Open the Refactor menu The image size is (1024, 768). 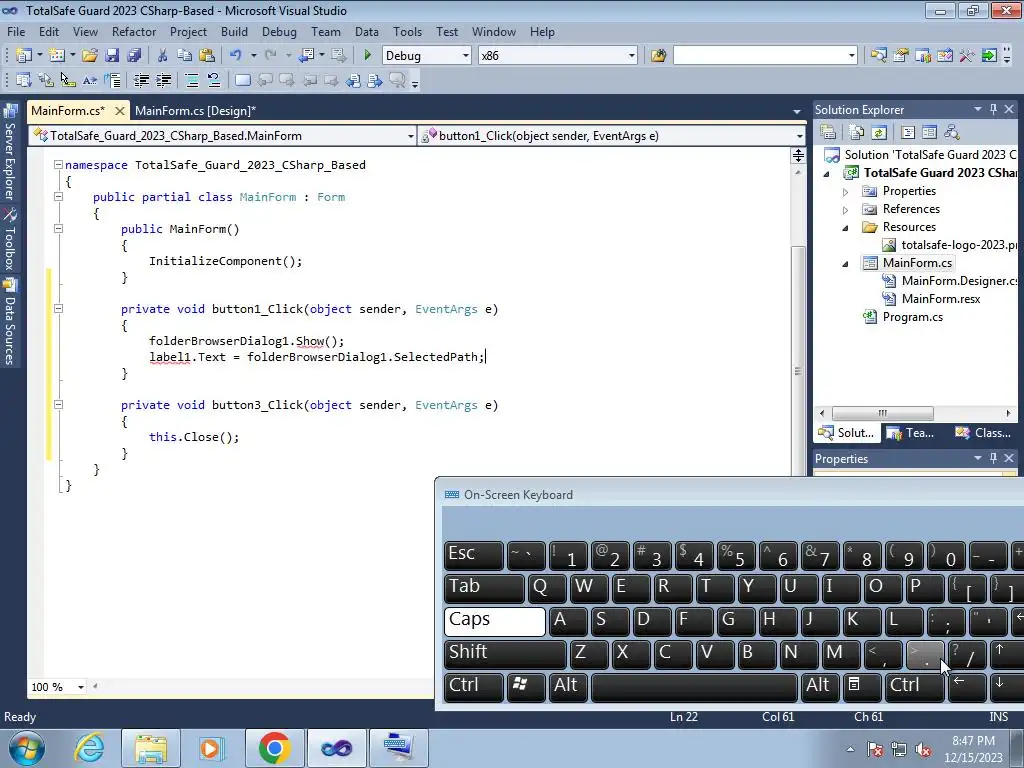click(x=134, y=31)
